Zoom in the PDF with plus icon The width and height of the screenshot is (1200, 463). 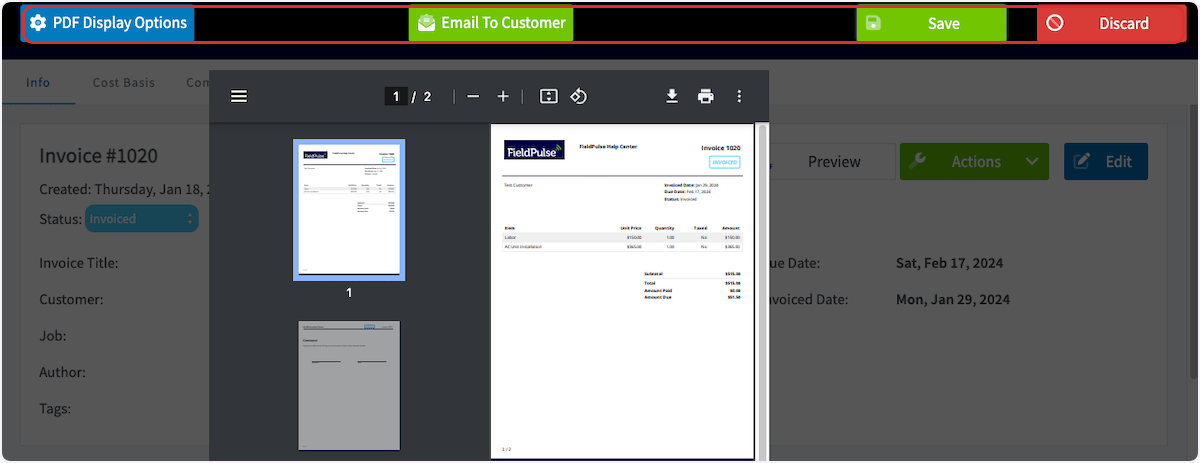click(503, 97)
